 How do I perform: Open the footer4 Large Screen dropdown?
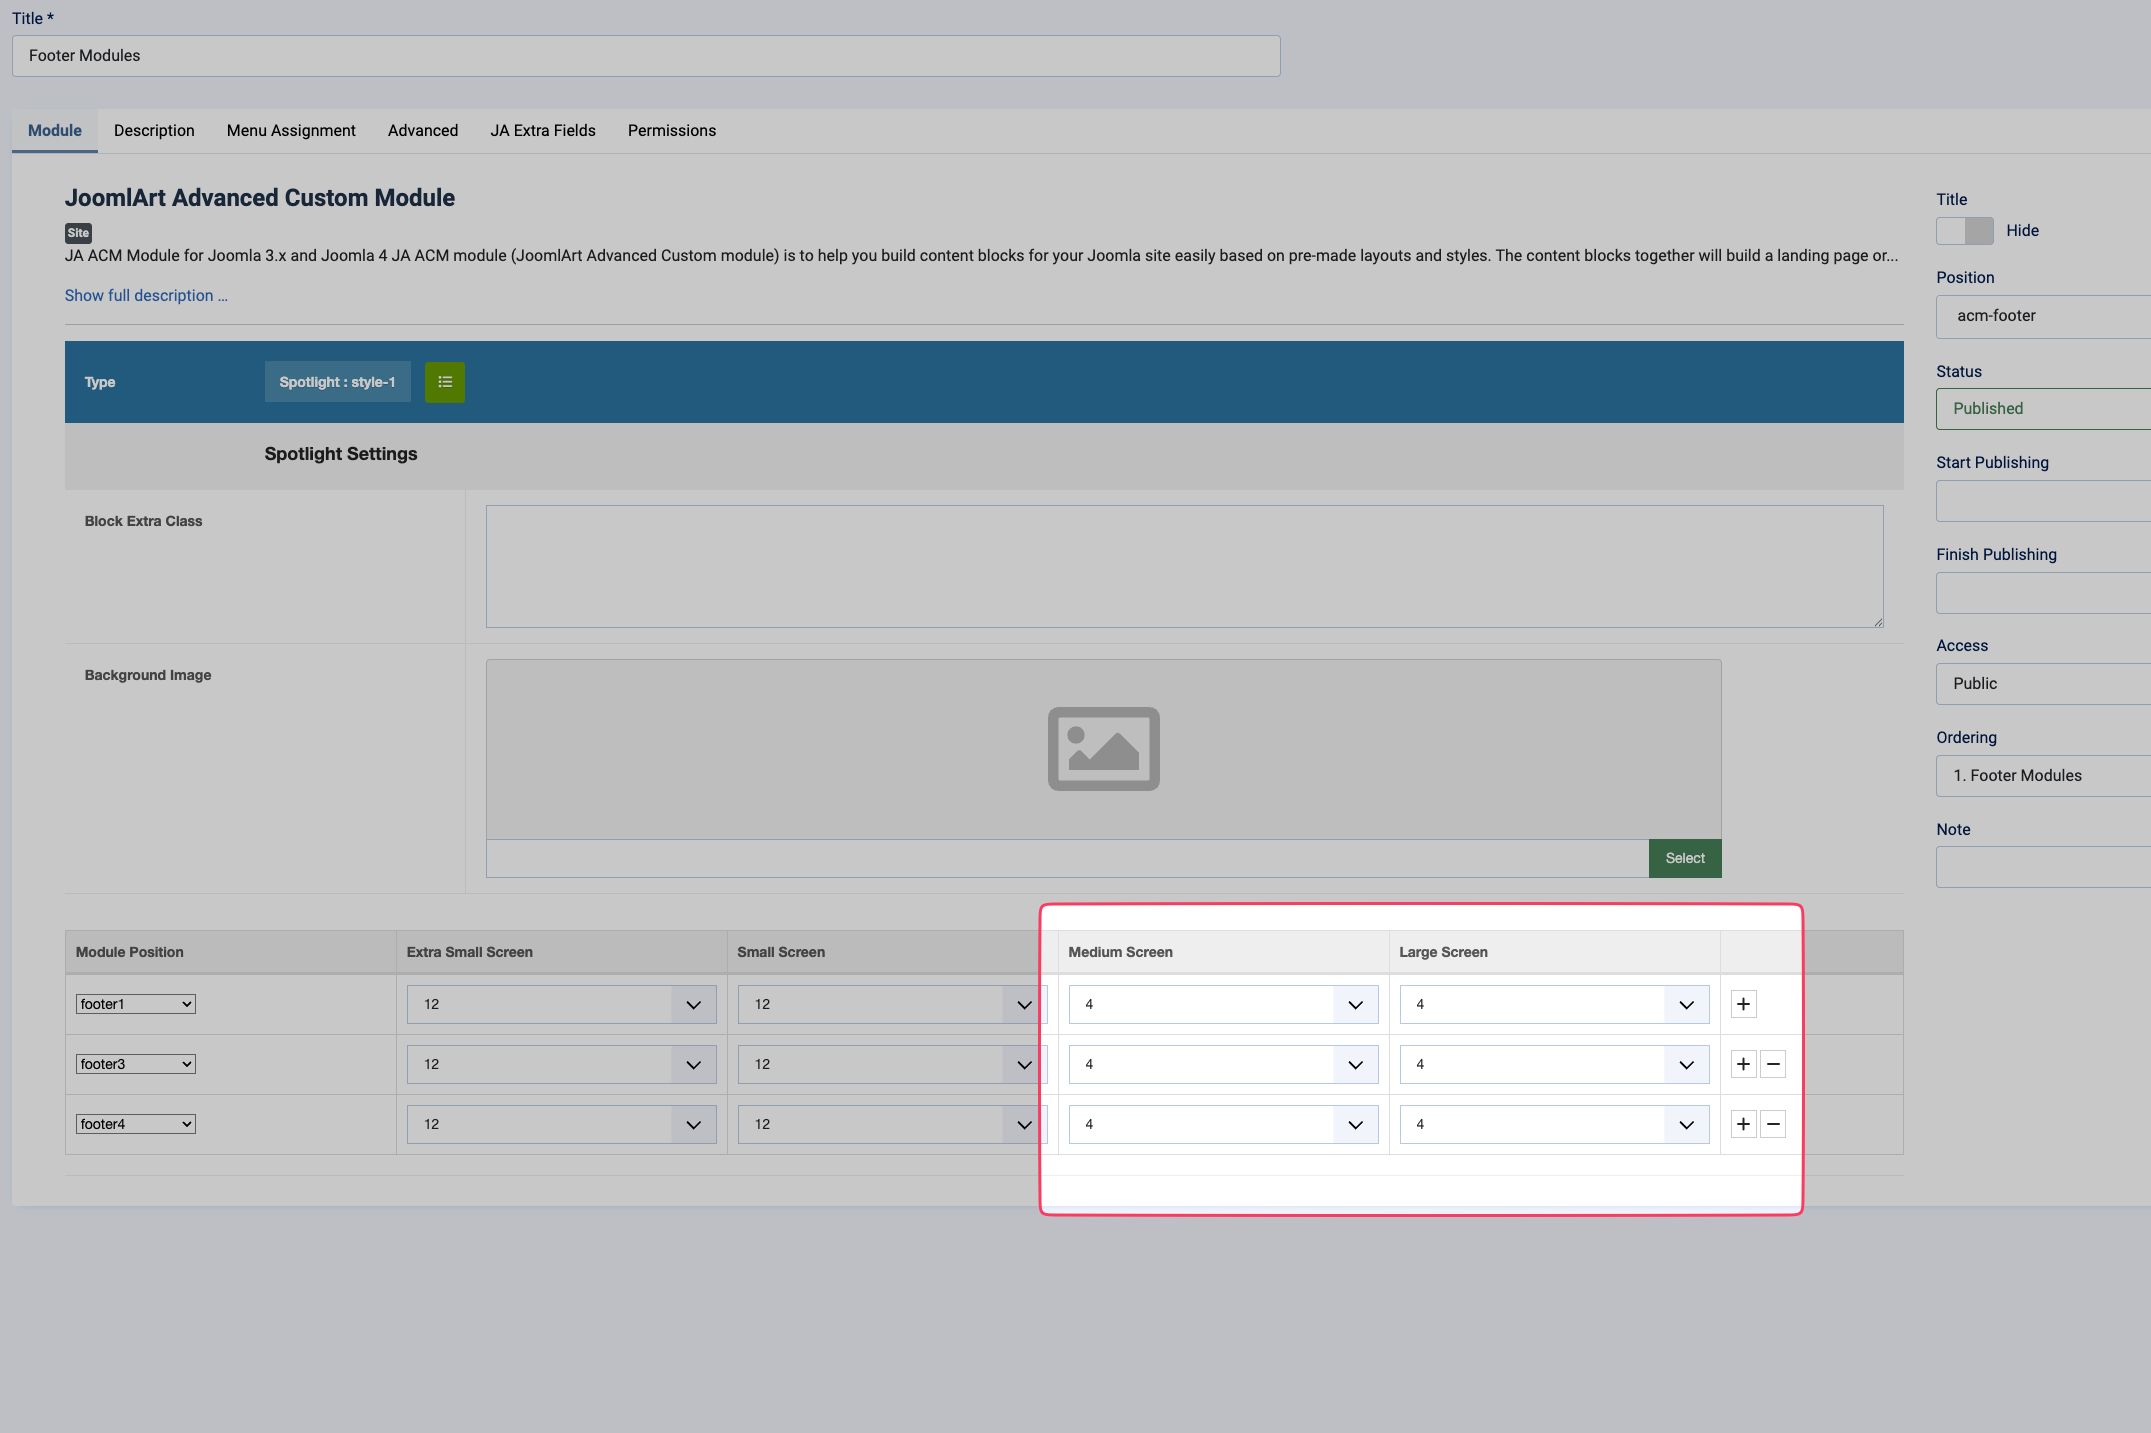point(1553,1124)
